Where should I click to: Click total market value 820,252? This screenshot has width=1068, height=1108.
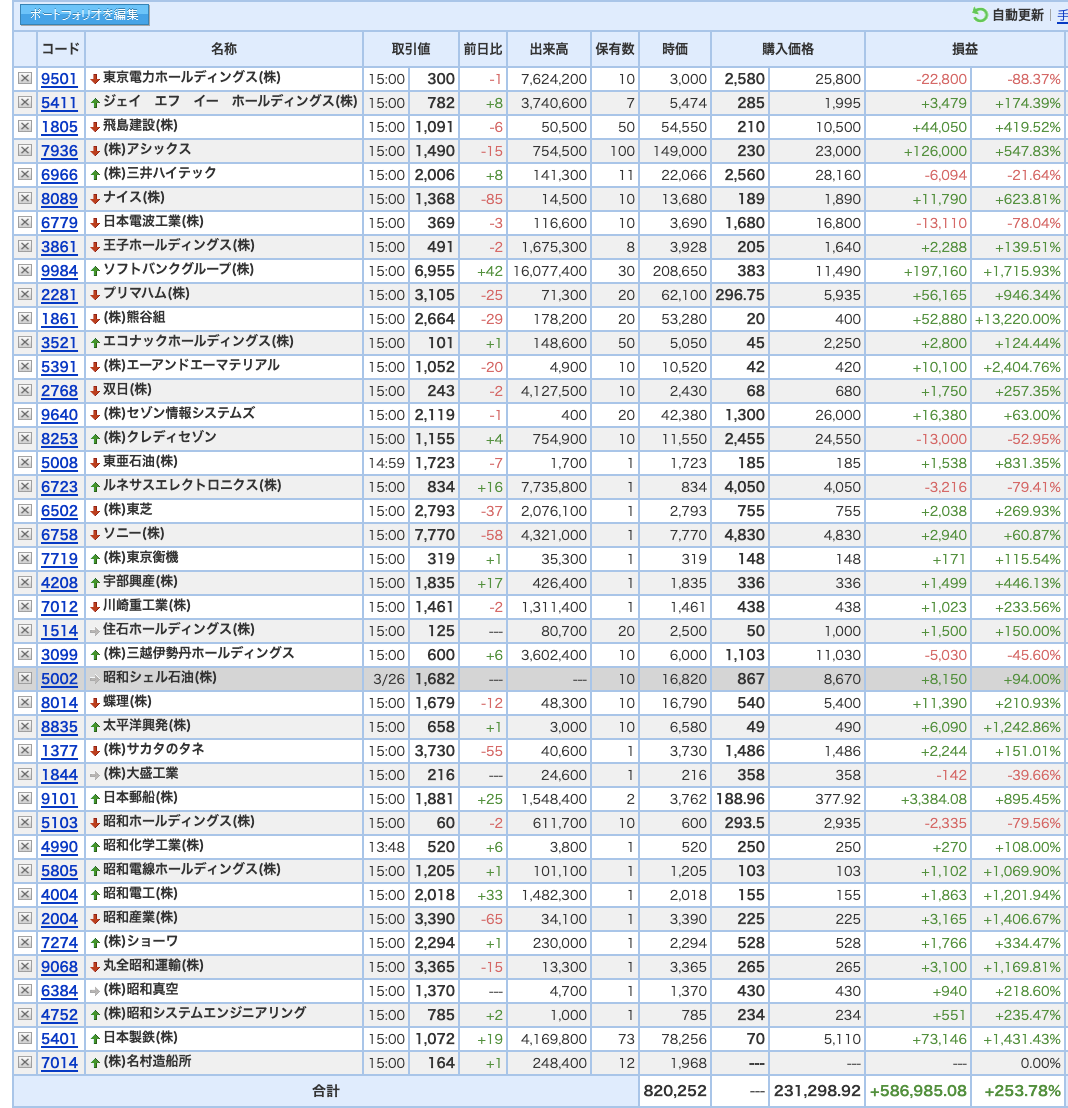point(675,1091)
